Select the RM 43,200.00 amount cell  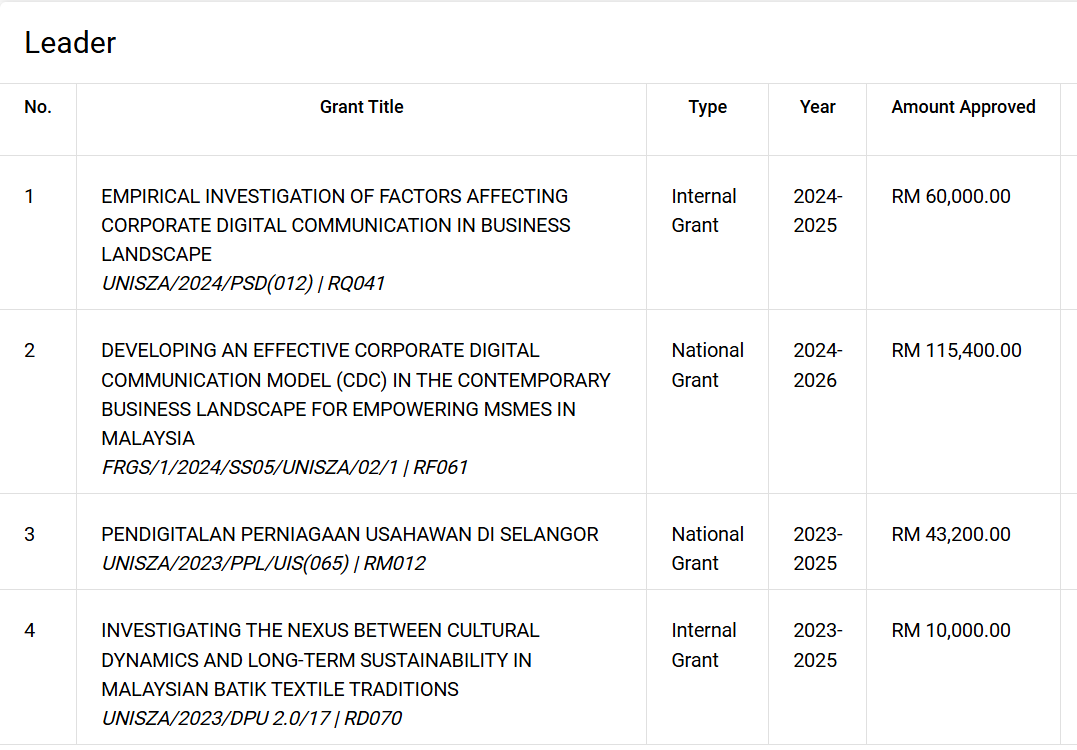point(951,534)
